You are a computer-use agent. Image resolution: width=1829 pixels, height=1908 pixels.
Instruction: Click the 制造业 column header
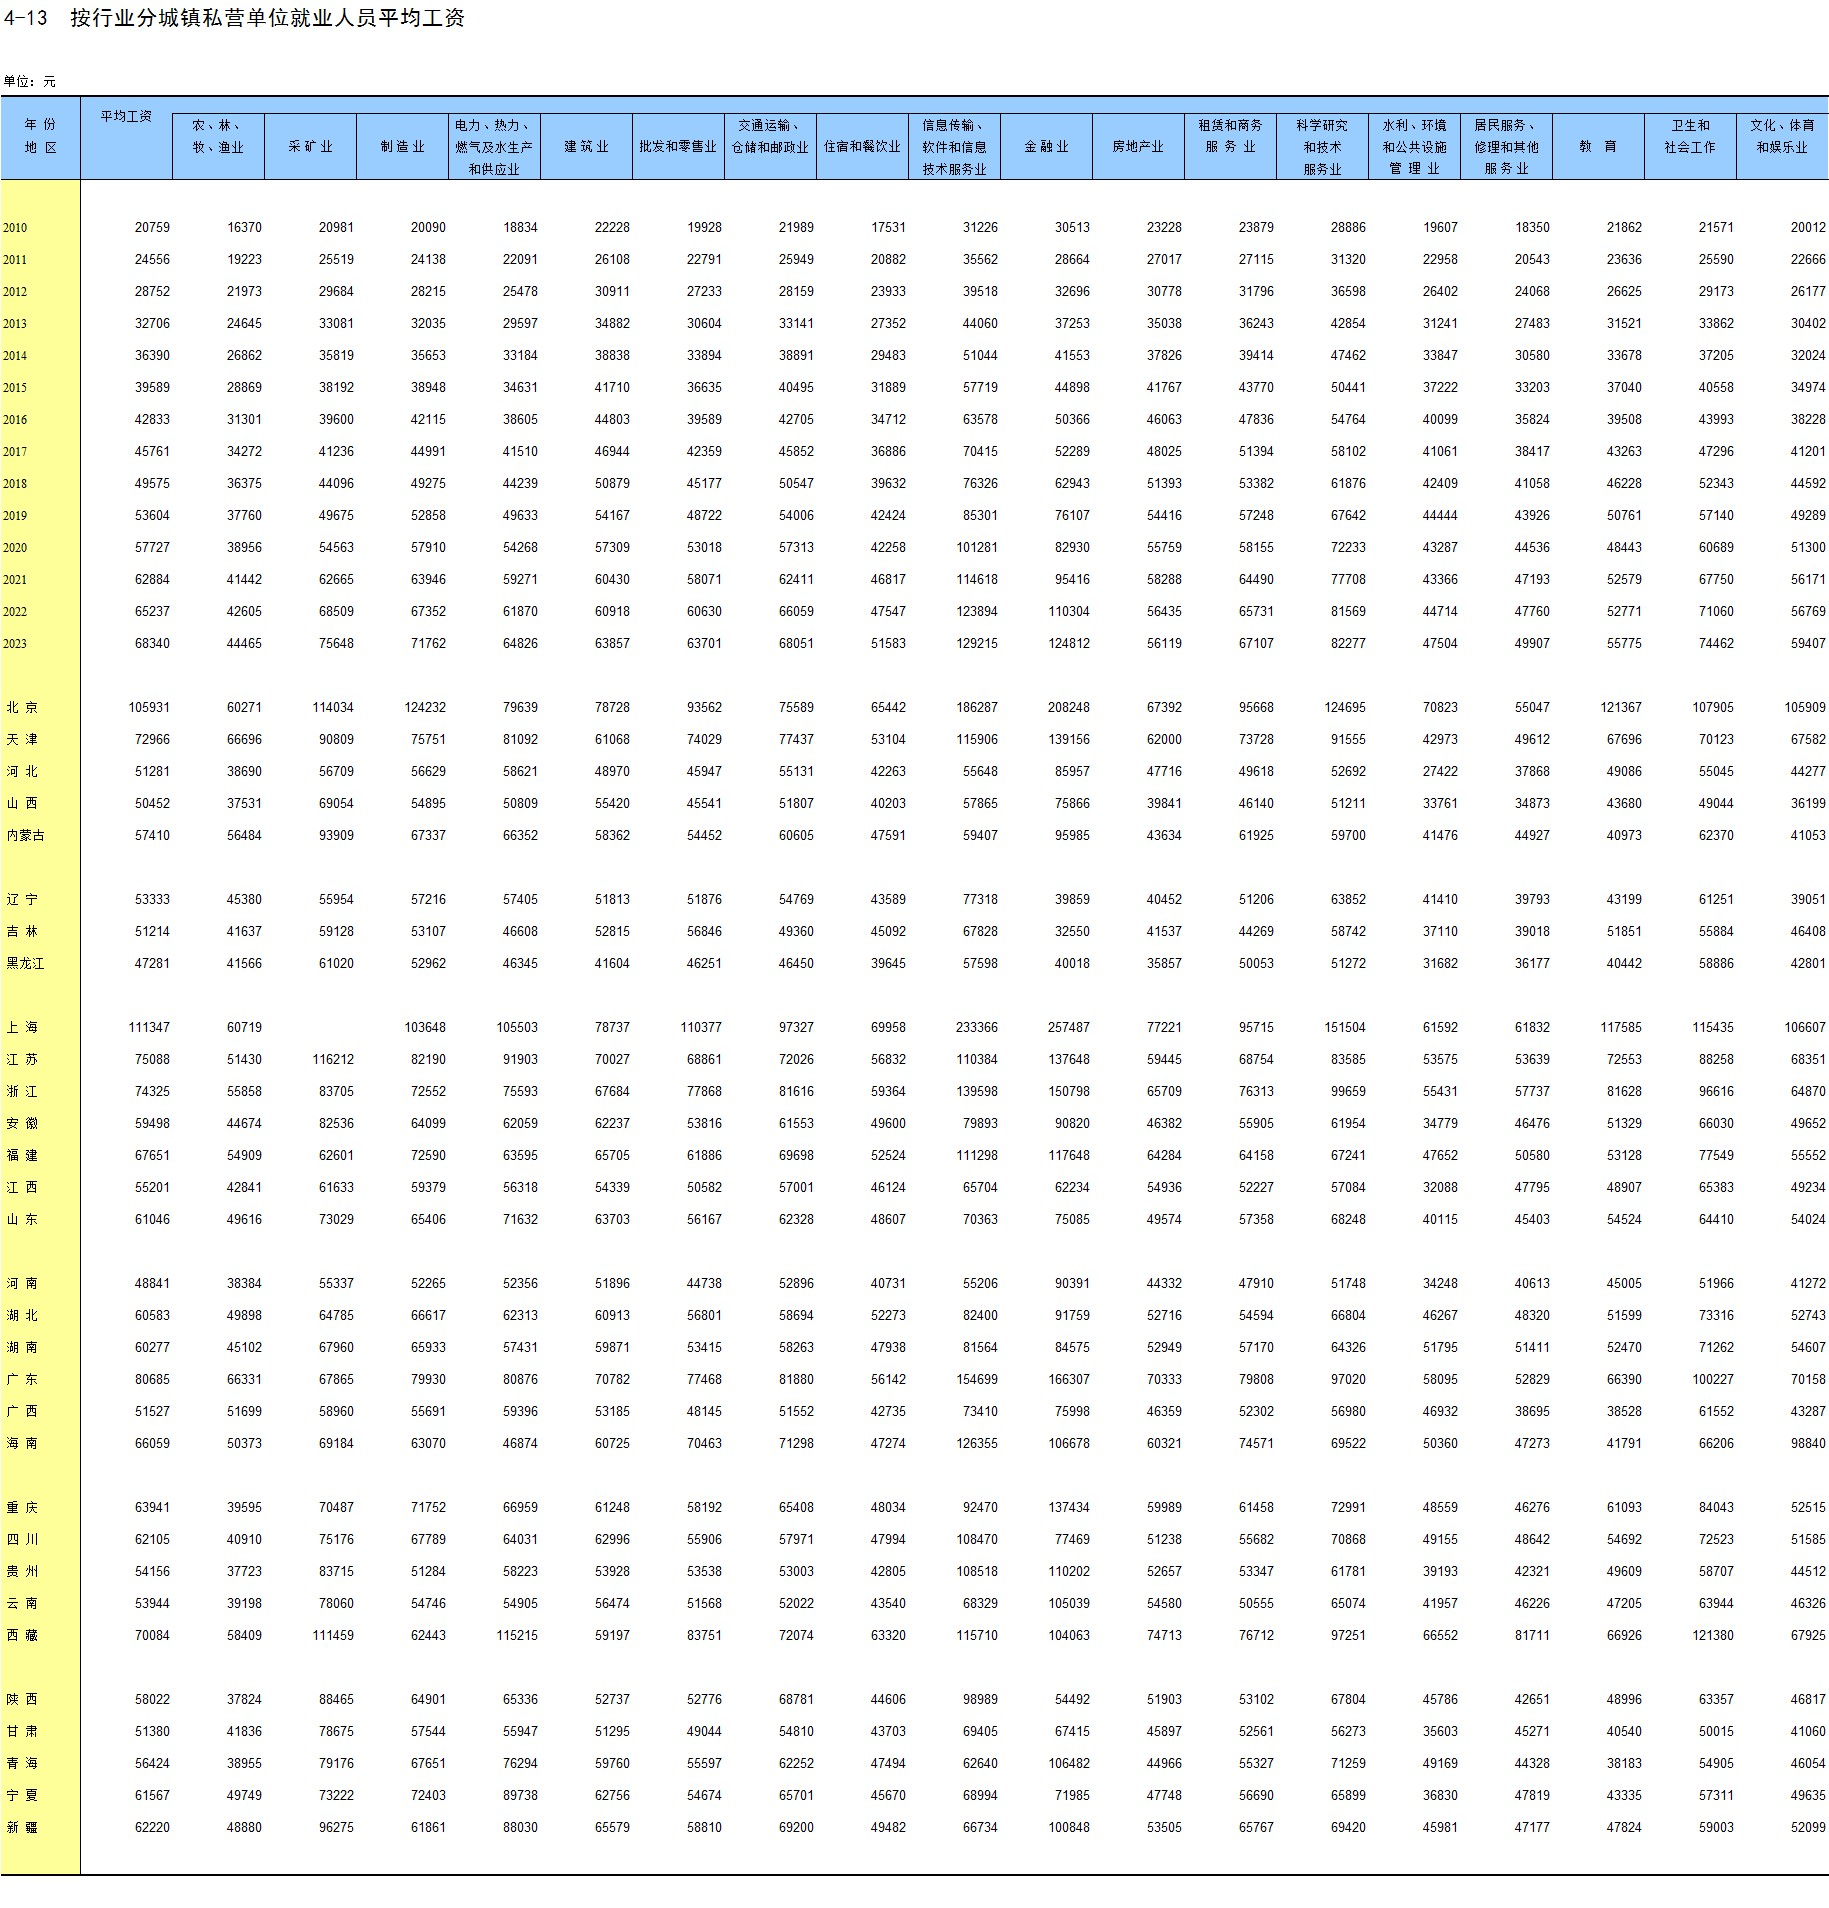pos(402,147)
